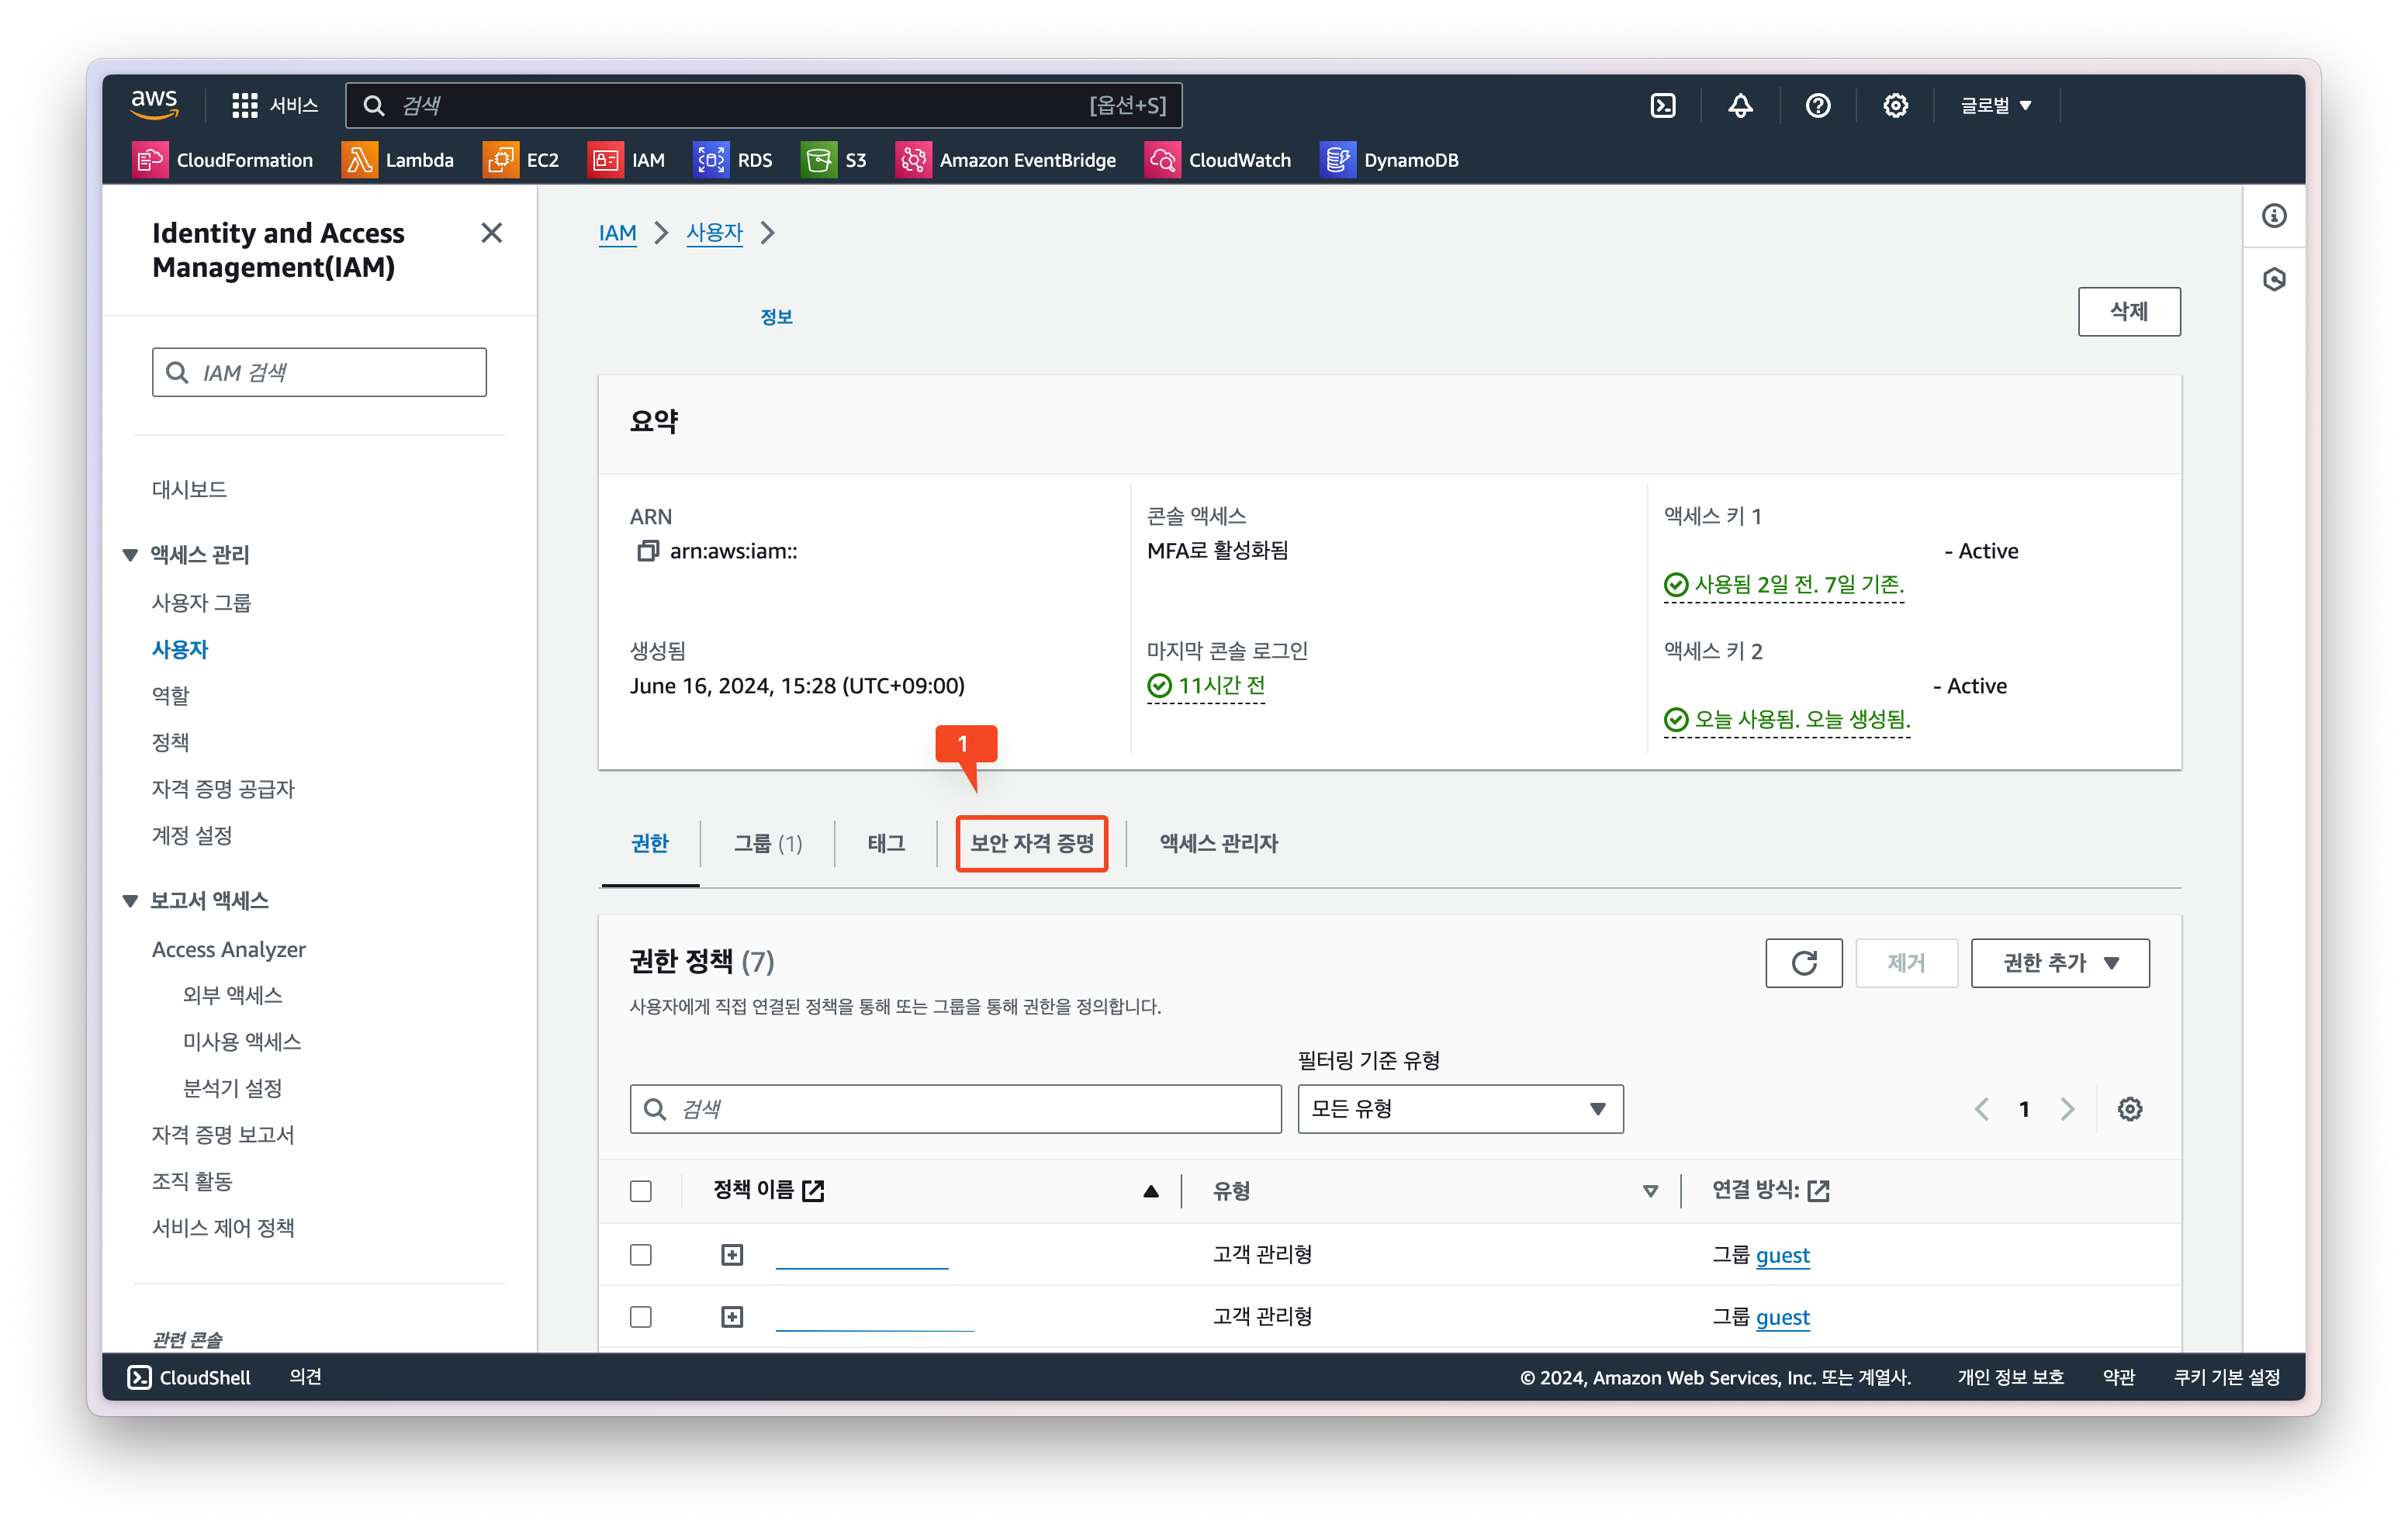Click the 제거 button

pos(1906,962)
